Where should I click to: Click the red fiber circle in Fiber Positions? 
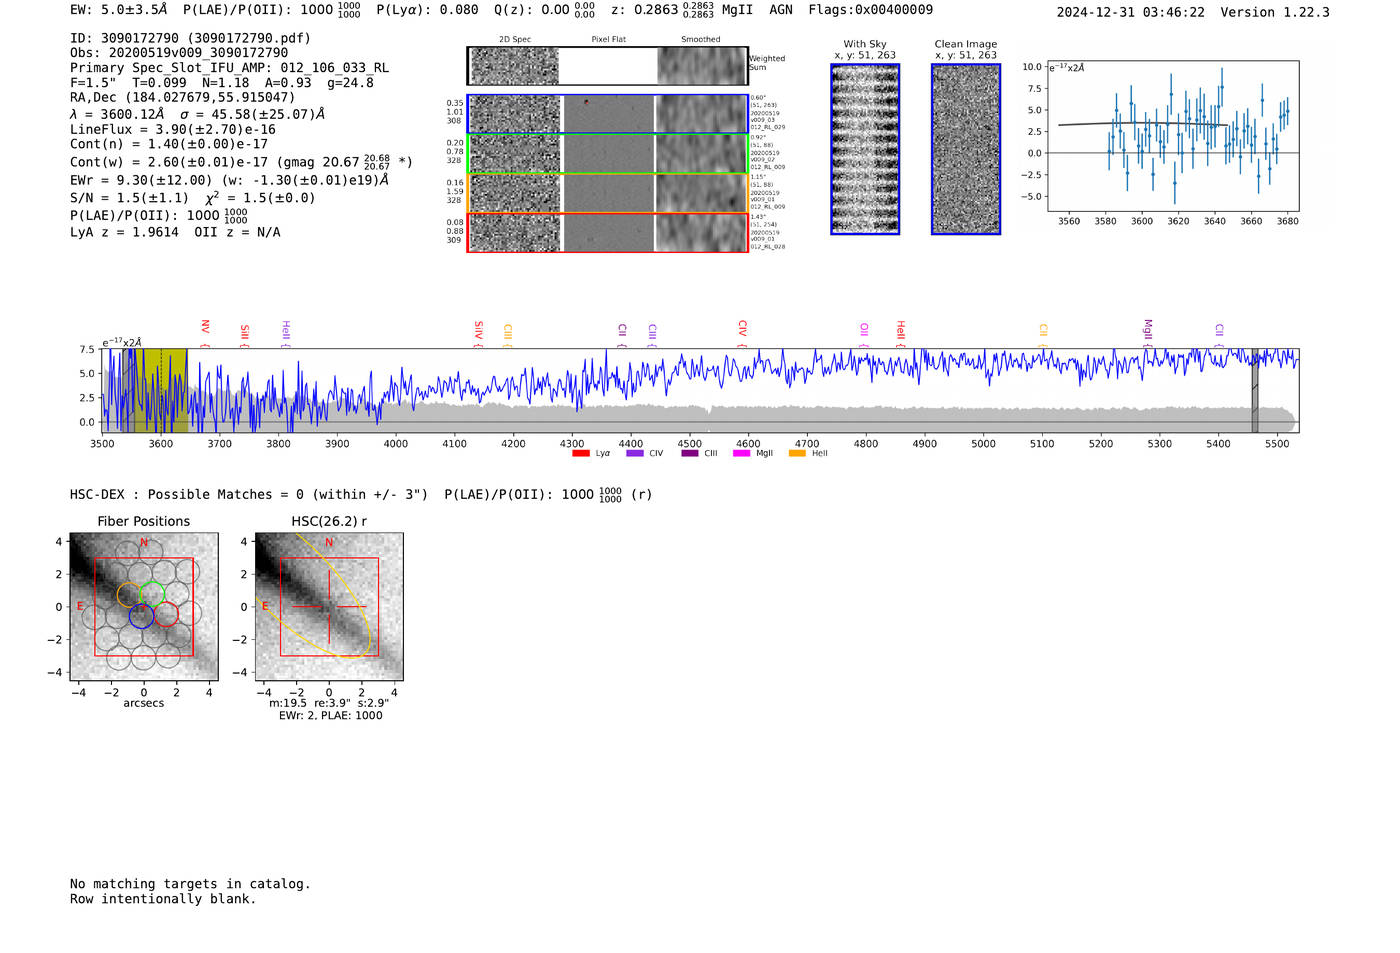tap(166, 614)
